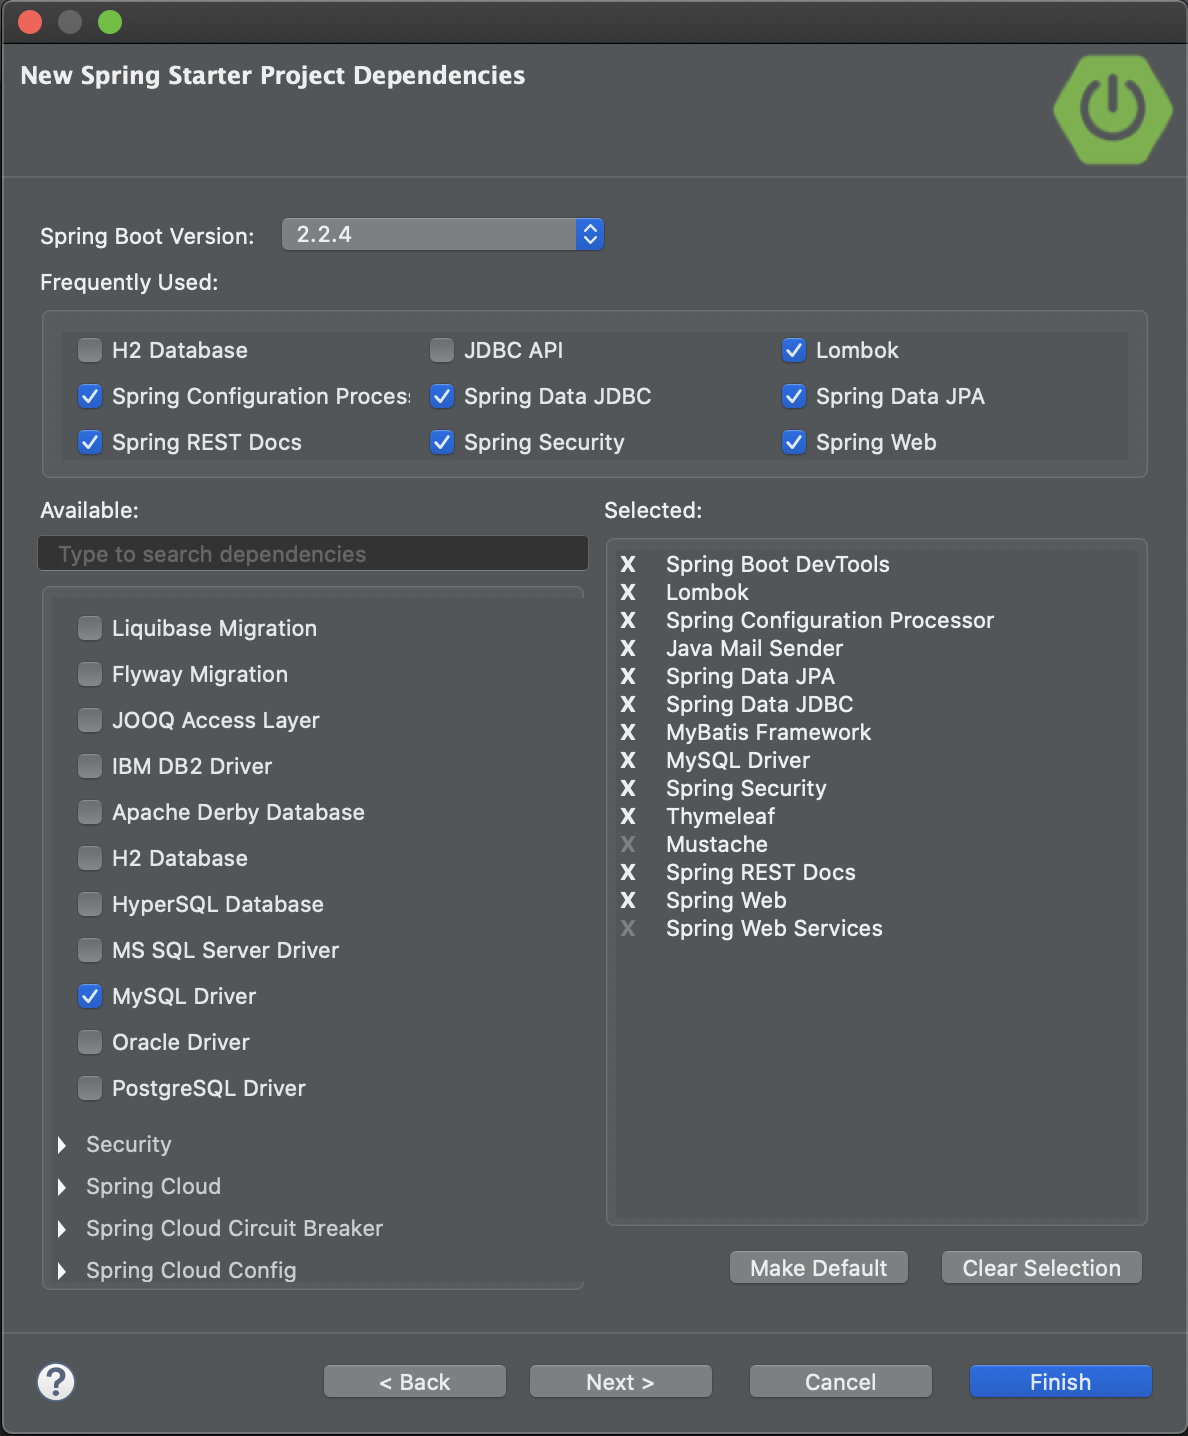This screenshot has height=1436, width=1188.
Task: Uncheck Spring REST Docs checkbox
Action: (x=90, y=442)
